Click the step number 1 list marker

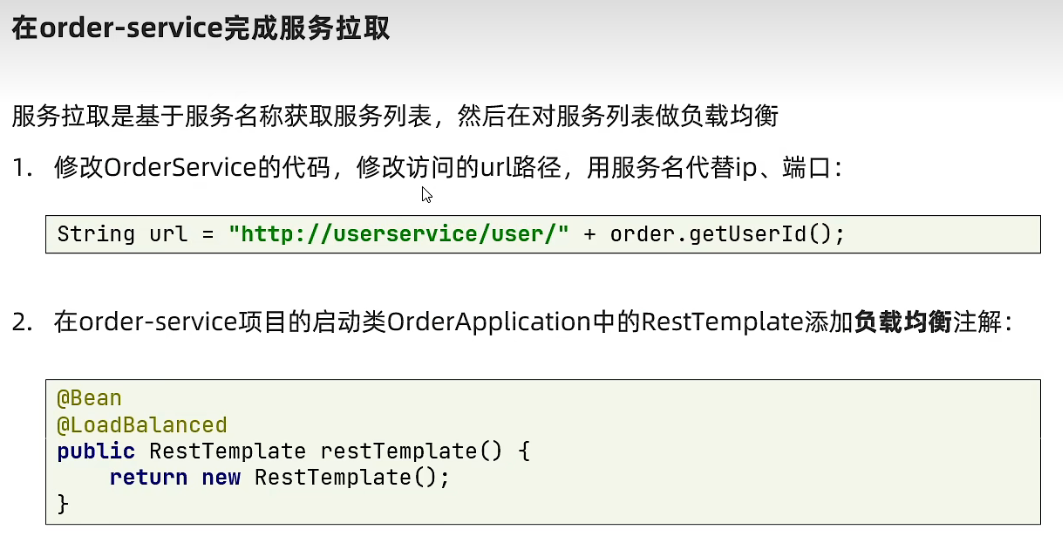pos(22,168)
